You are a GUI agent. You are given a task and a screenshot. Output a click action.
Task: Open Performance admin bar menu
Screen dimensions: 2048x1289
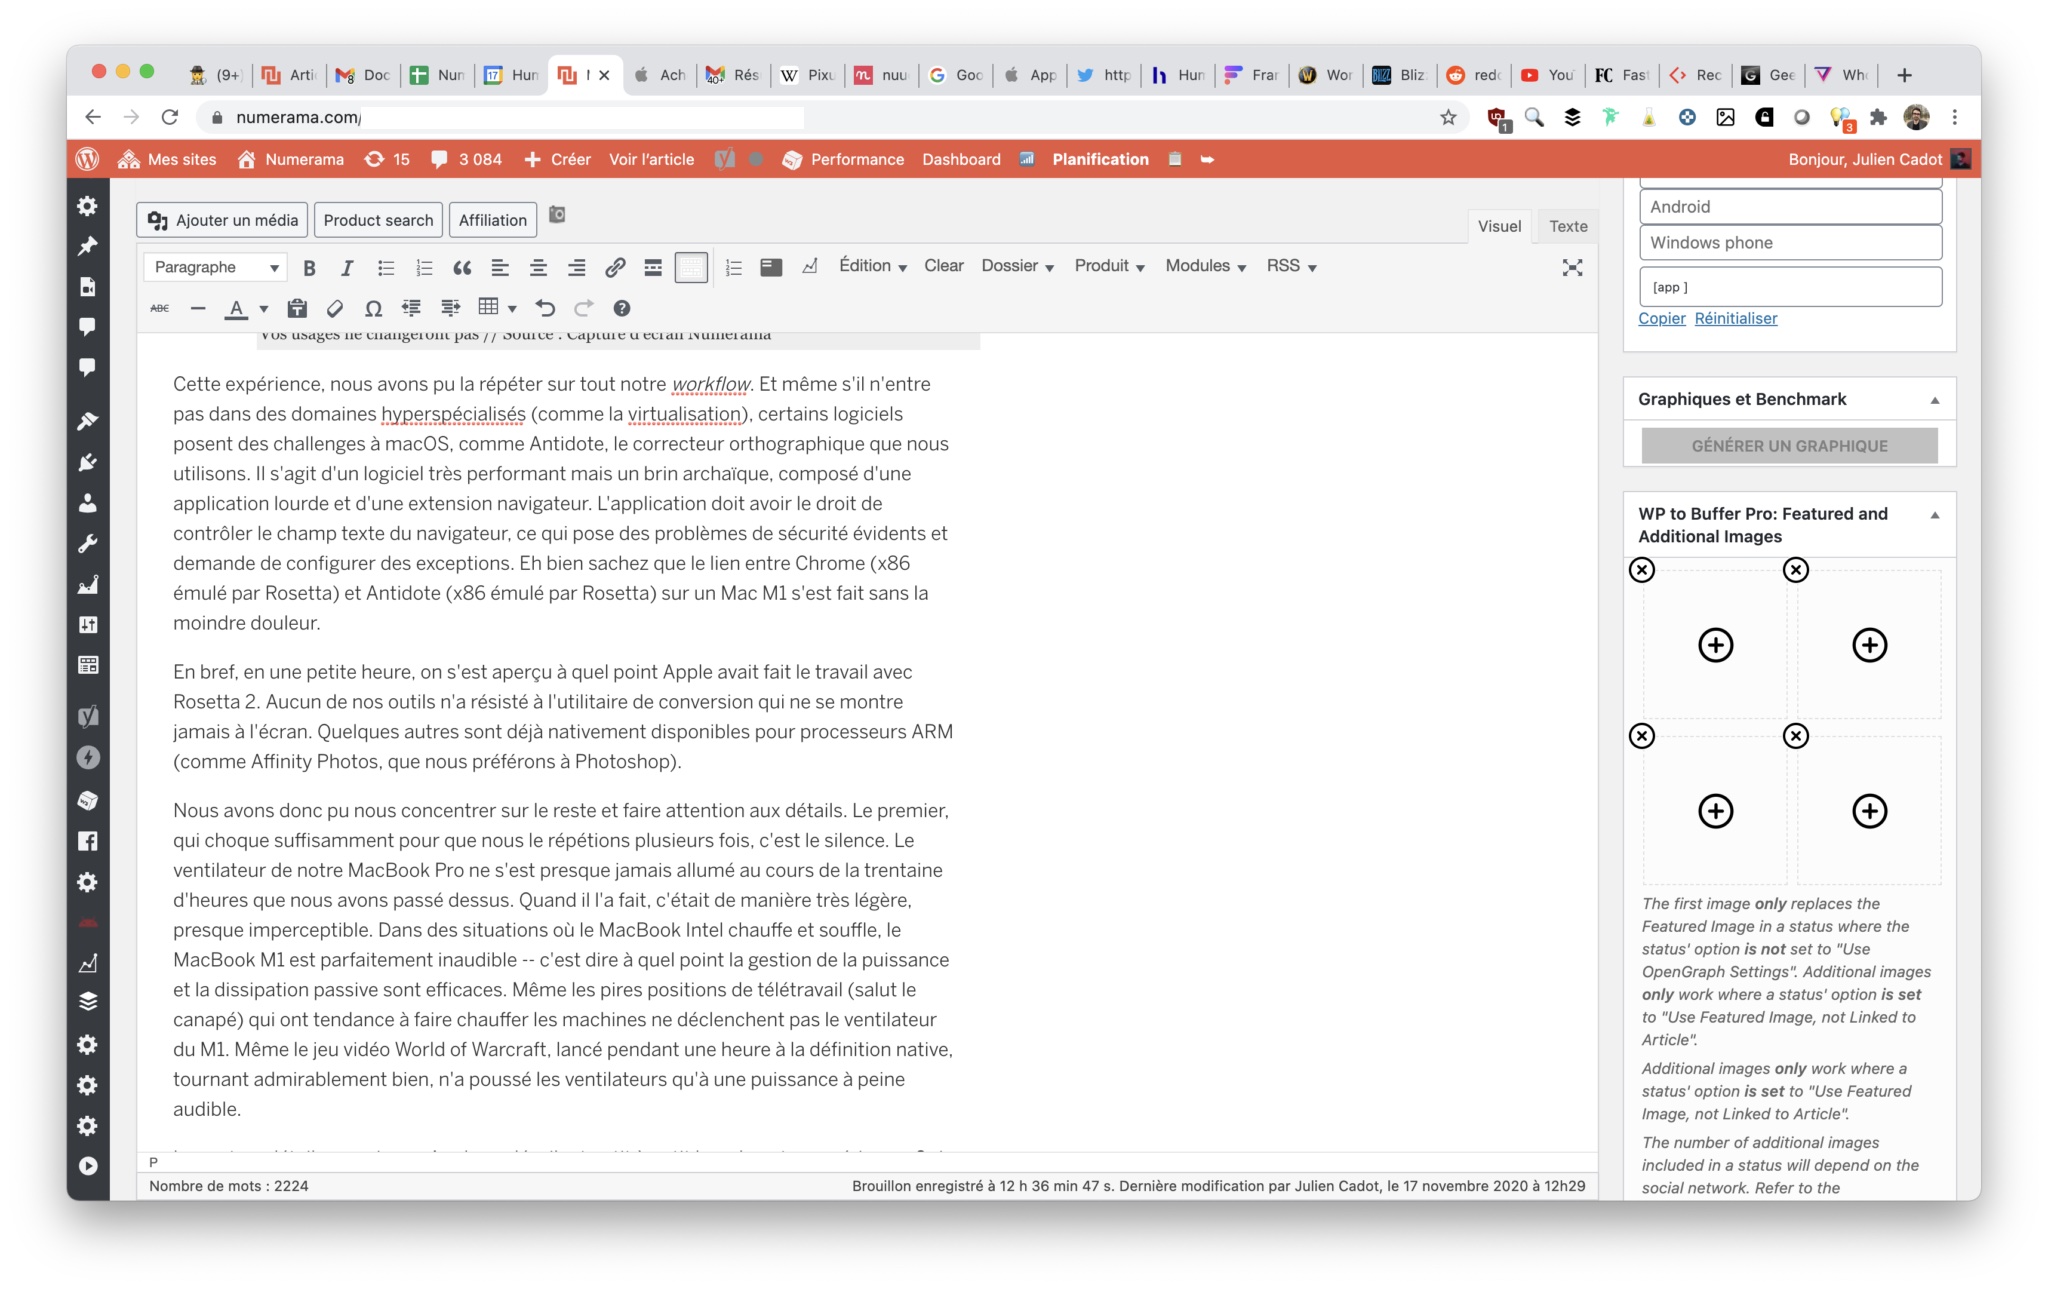(x=843, y=159)
